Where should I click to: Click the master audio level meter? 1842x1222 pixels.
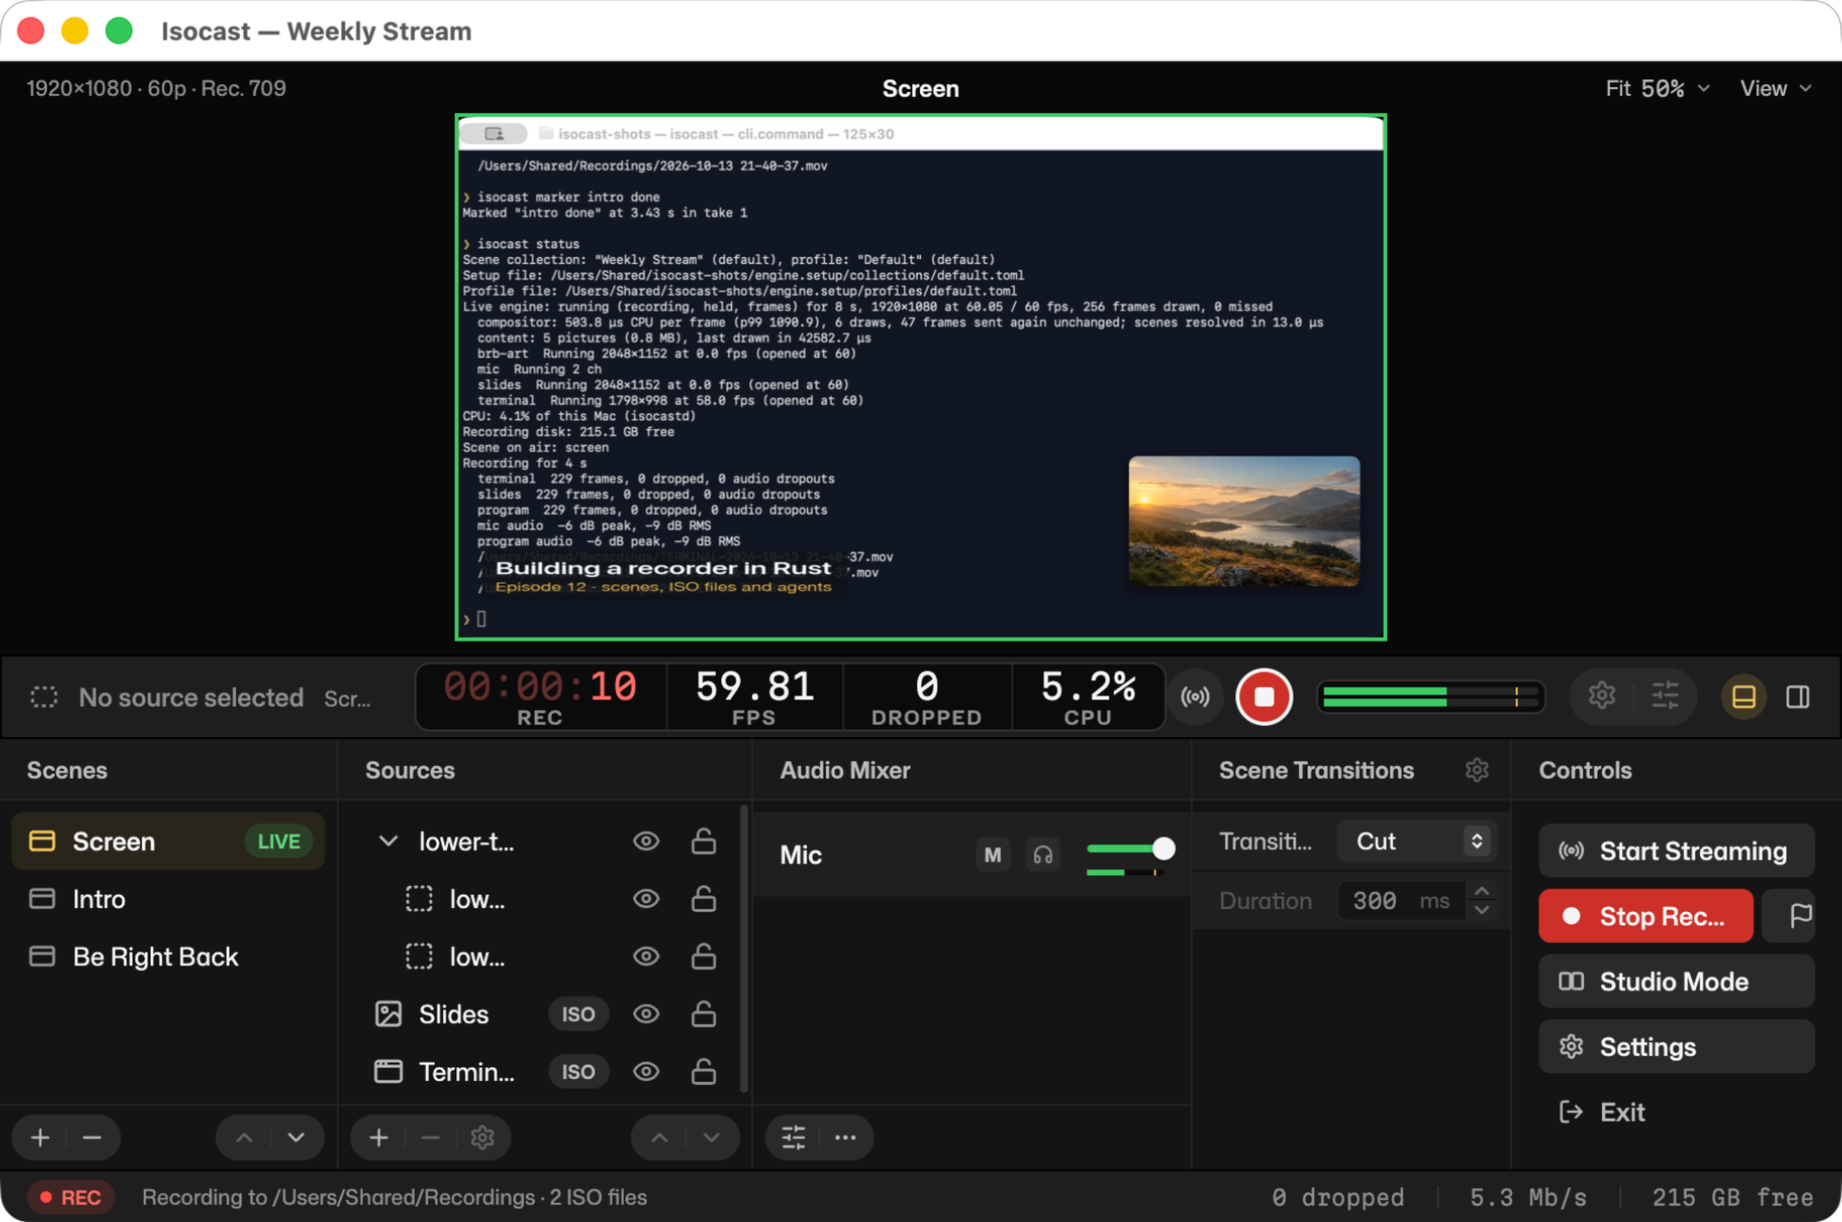pyautogui.click(x=1430, y=697)
